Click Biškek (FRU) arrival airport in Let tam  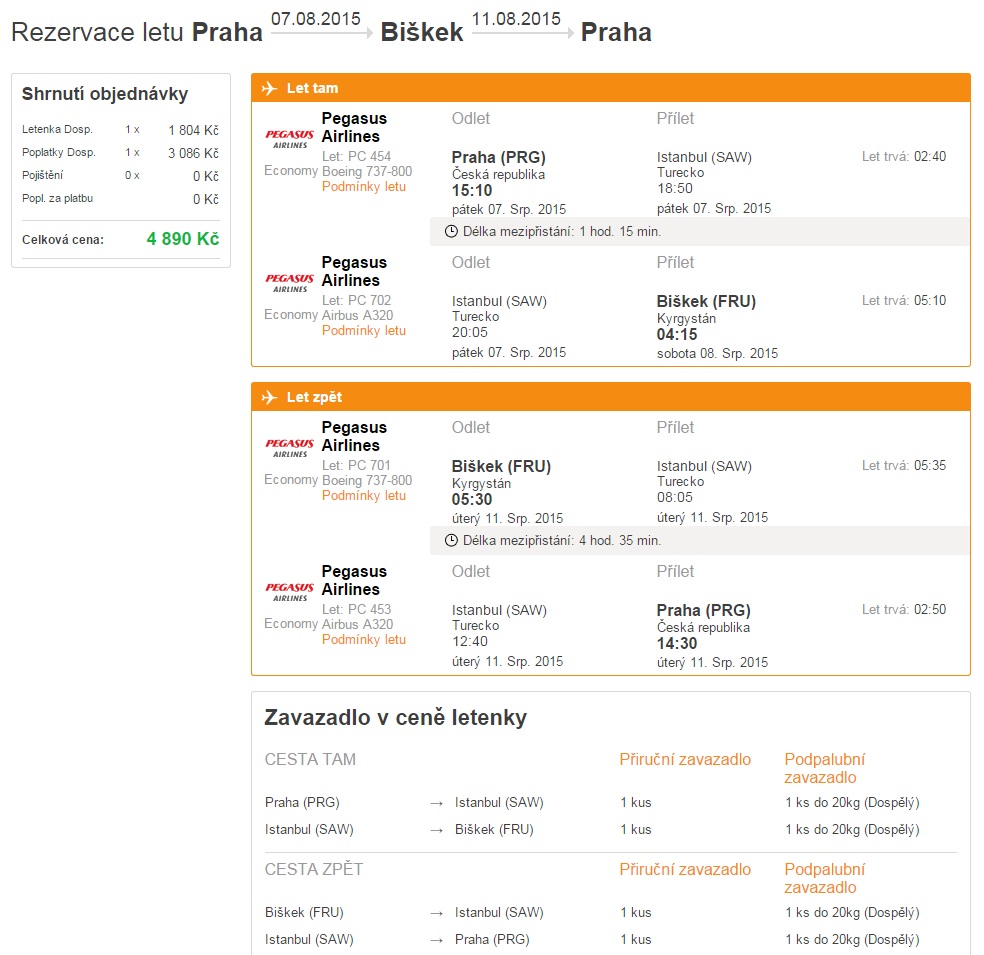tap(706, 301)
